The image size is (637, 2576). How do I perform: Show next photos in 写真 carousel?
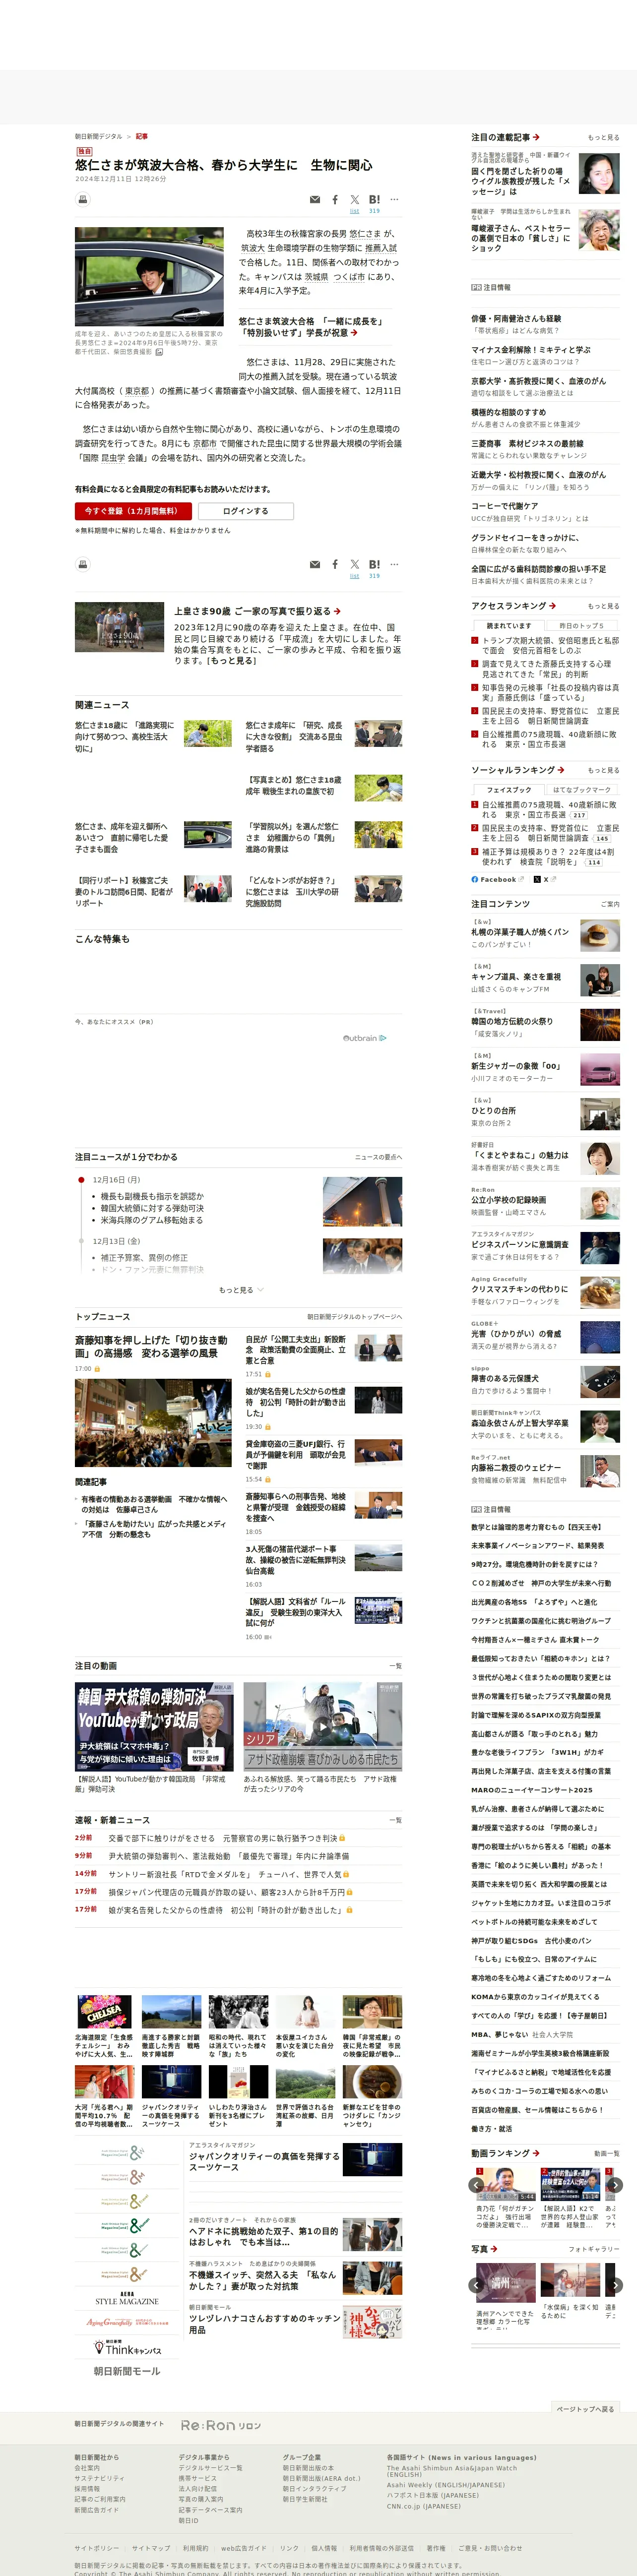pos(615,2285)
